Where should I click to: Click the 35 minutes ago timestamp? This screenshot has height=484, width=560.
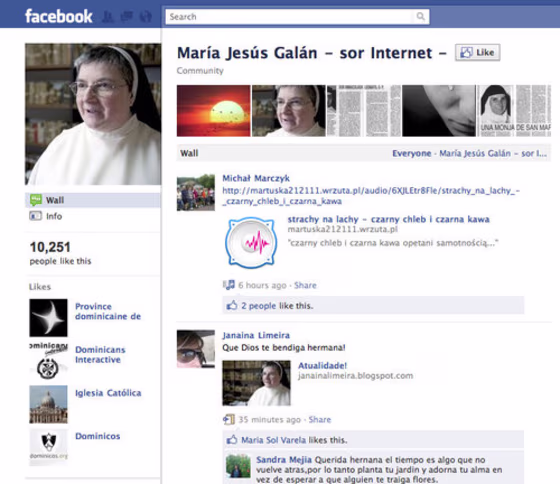[270, 419]
